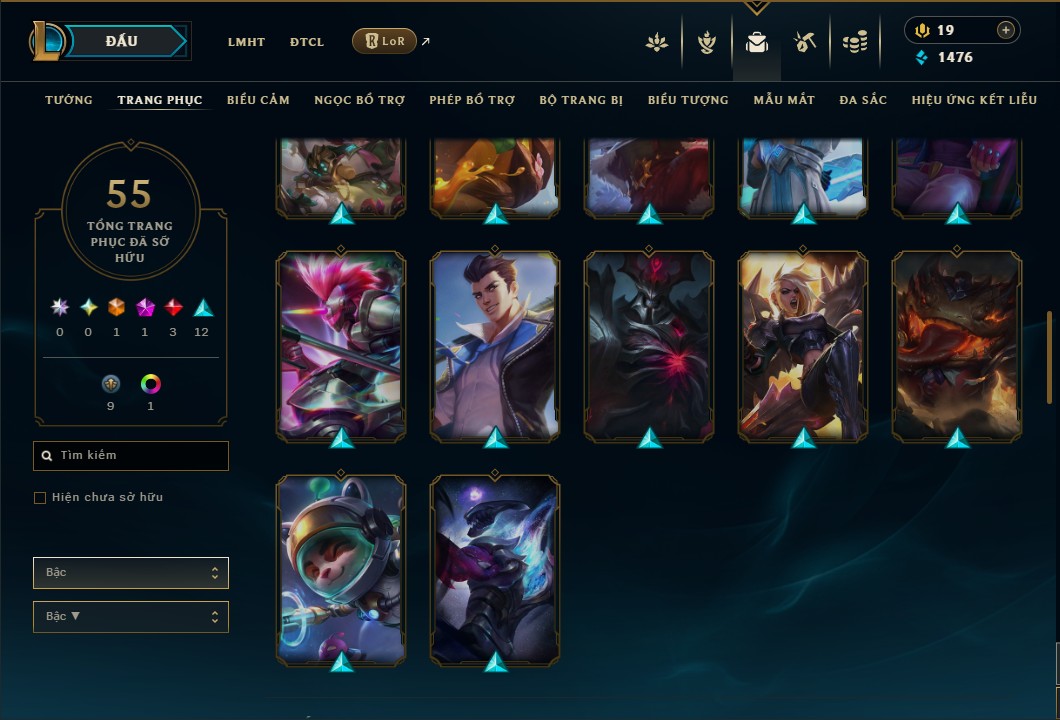Viewport: 1060px width, 720px height.
Task: Open the Store coins icon
Action: point(855,43)
